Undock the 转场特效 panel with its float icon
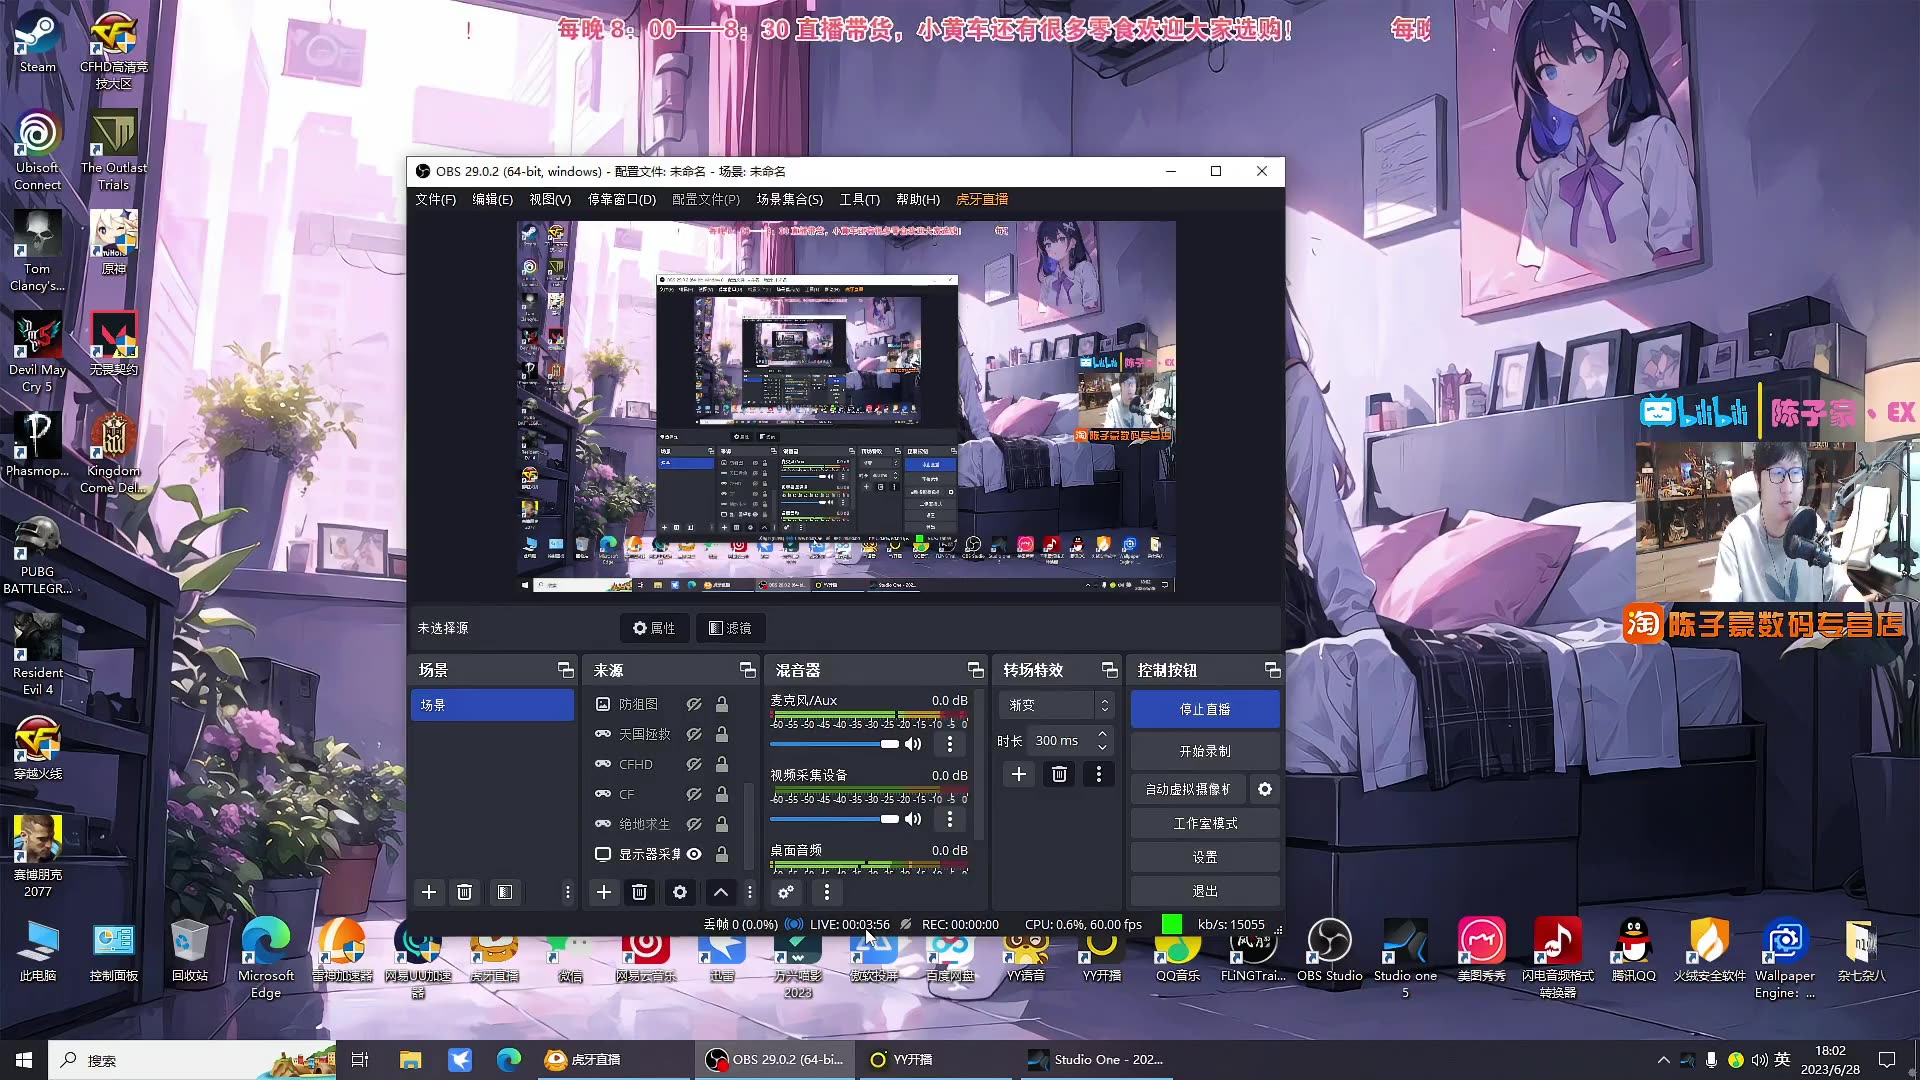The width and height of the screenshot is (1920, 1080). tap(1109, 670)
